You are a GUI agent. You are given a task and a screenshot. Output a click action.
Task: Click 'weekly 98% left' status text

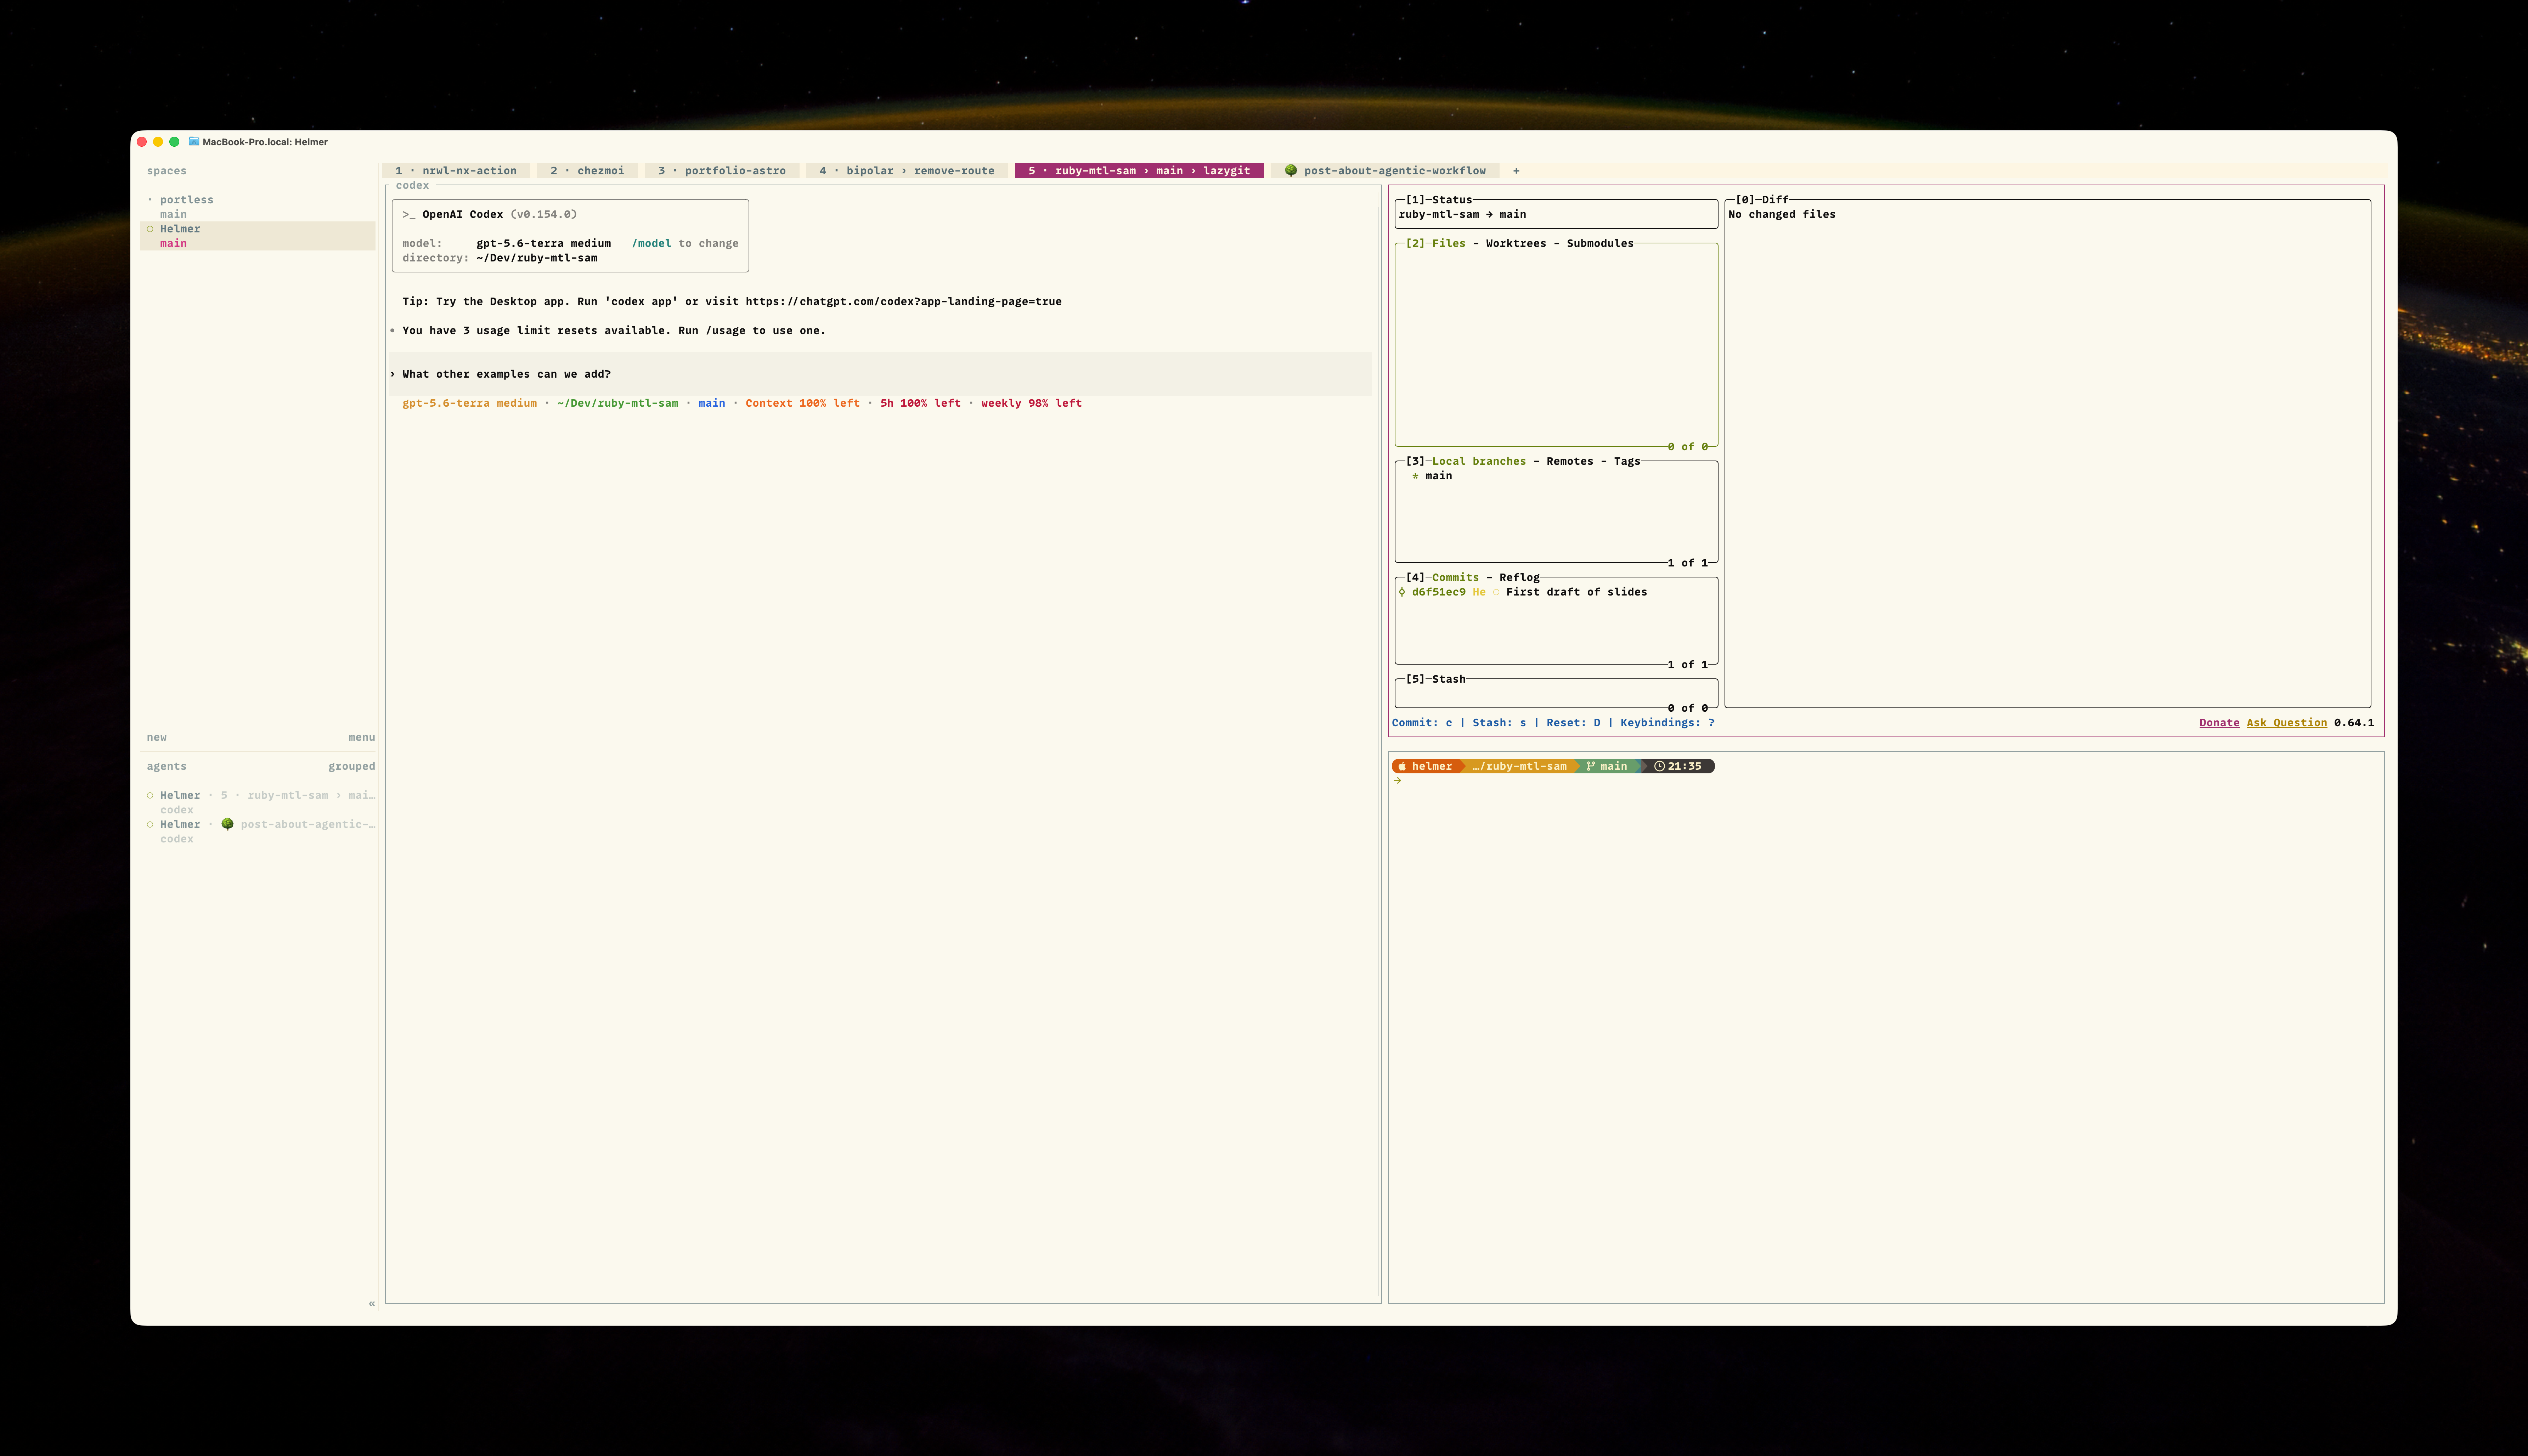(x=1031, y=404)
